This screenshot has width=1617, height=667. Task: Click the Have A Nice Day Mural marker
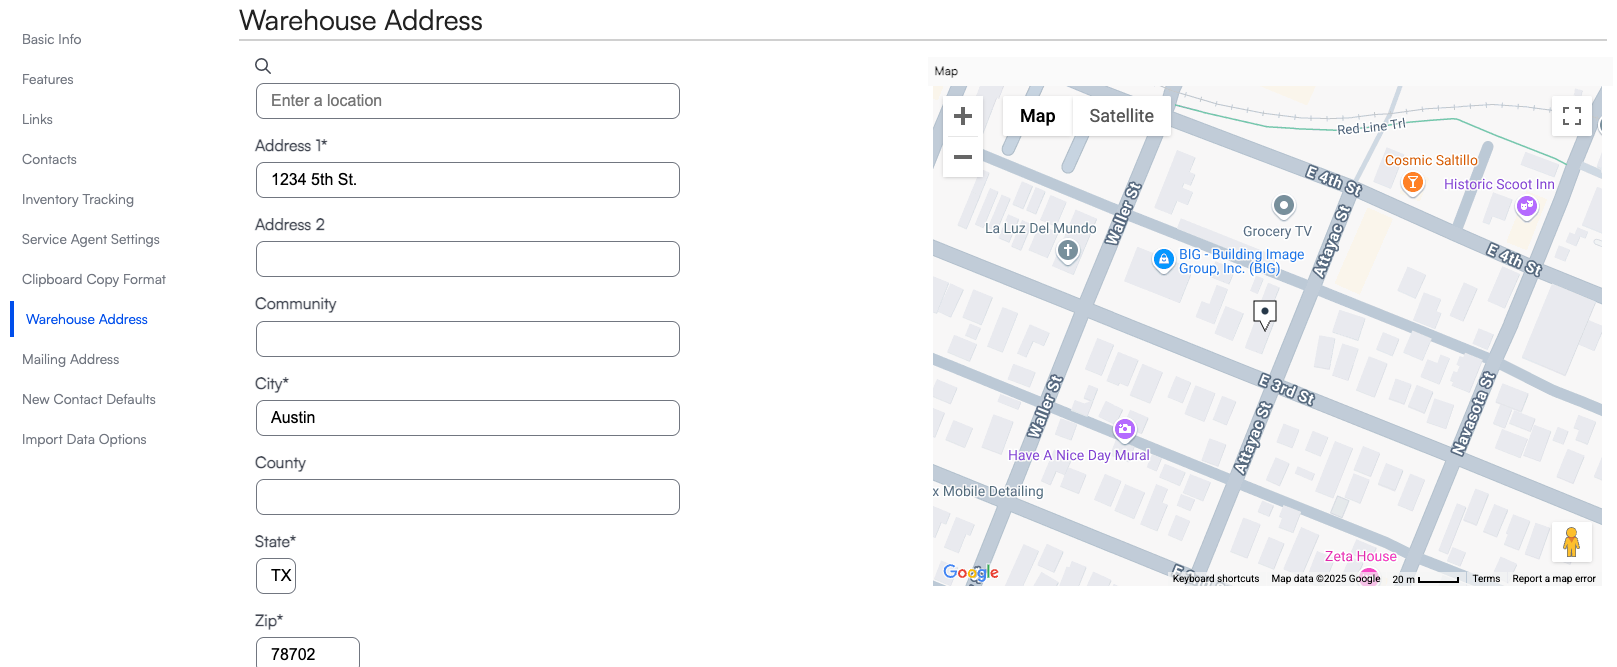pyautogui.click(x=1125, y=430)
